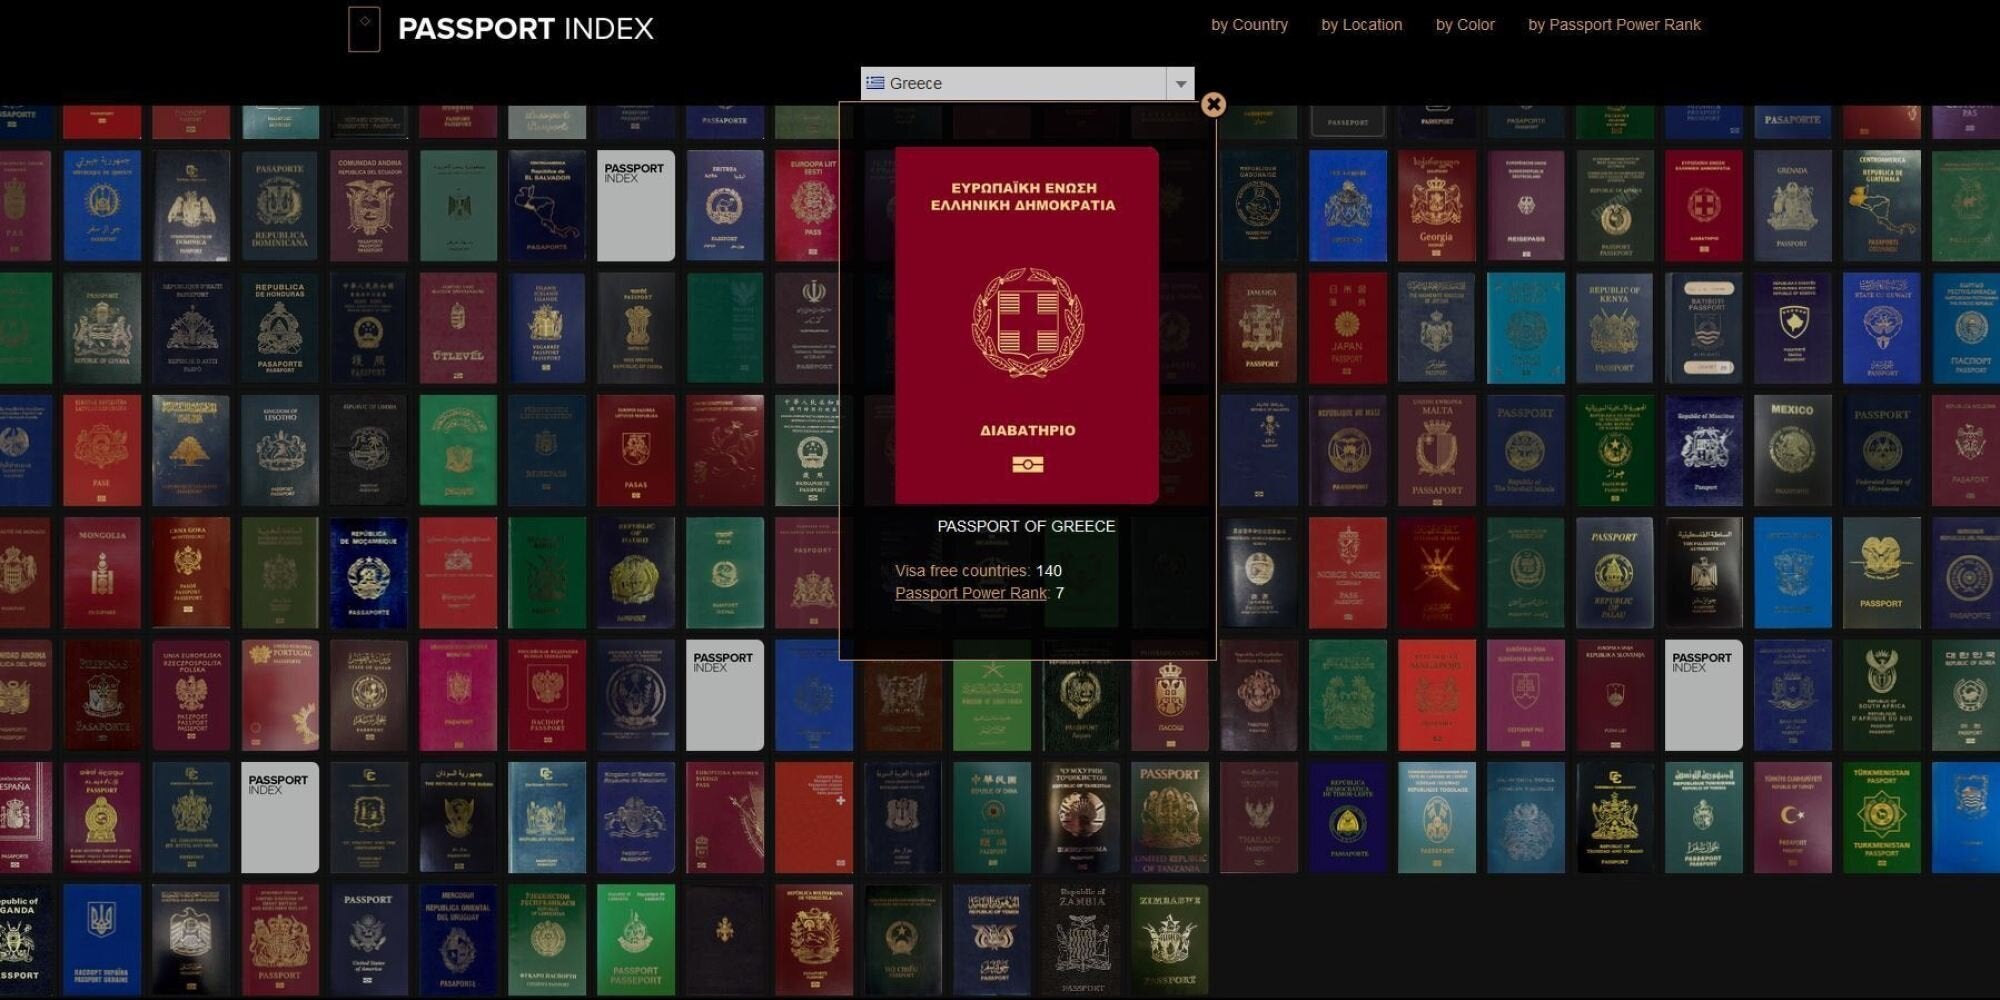Viewport: 2000px width, 1000px height.
Task: Select the Iran passport thumbnail
Action: pos(813,329)
